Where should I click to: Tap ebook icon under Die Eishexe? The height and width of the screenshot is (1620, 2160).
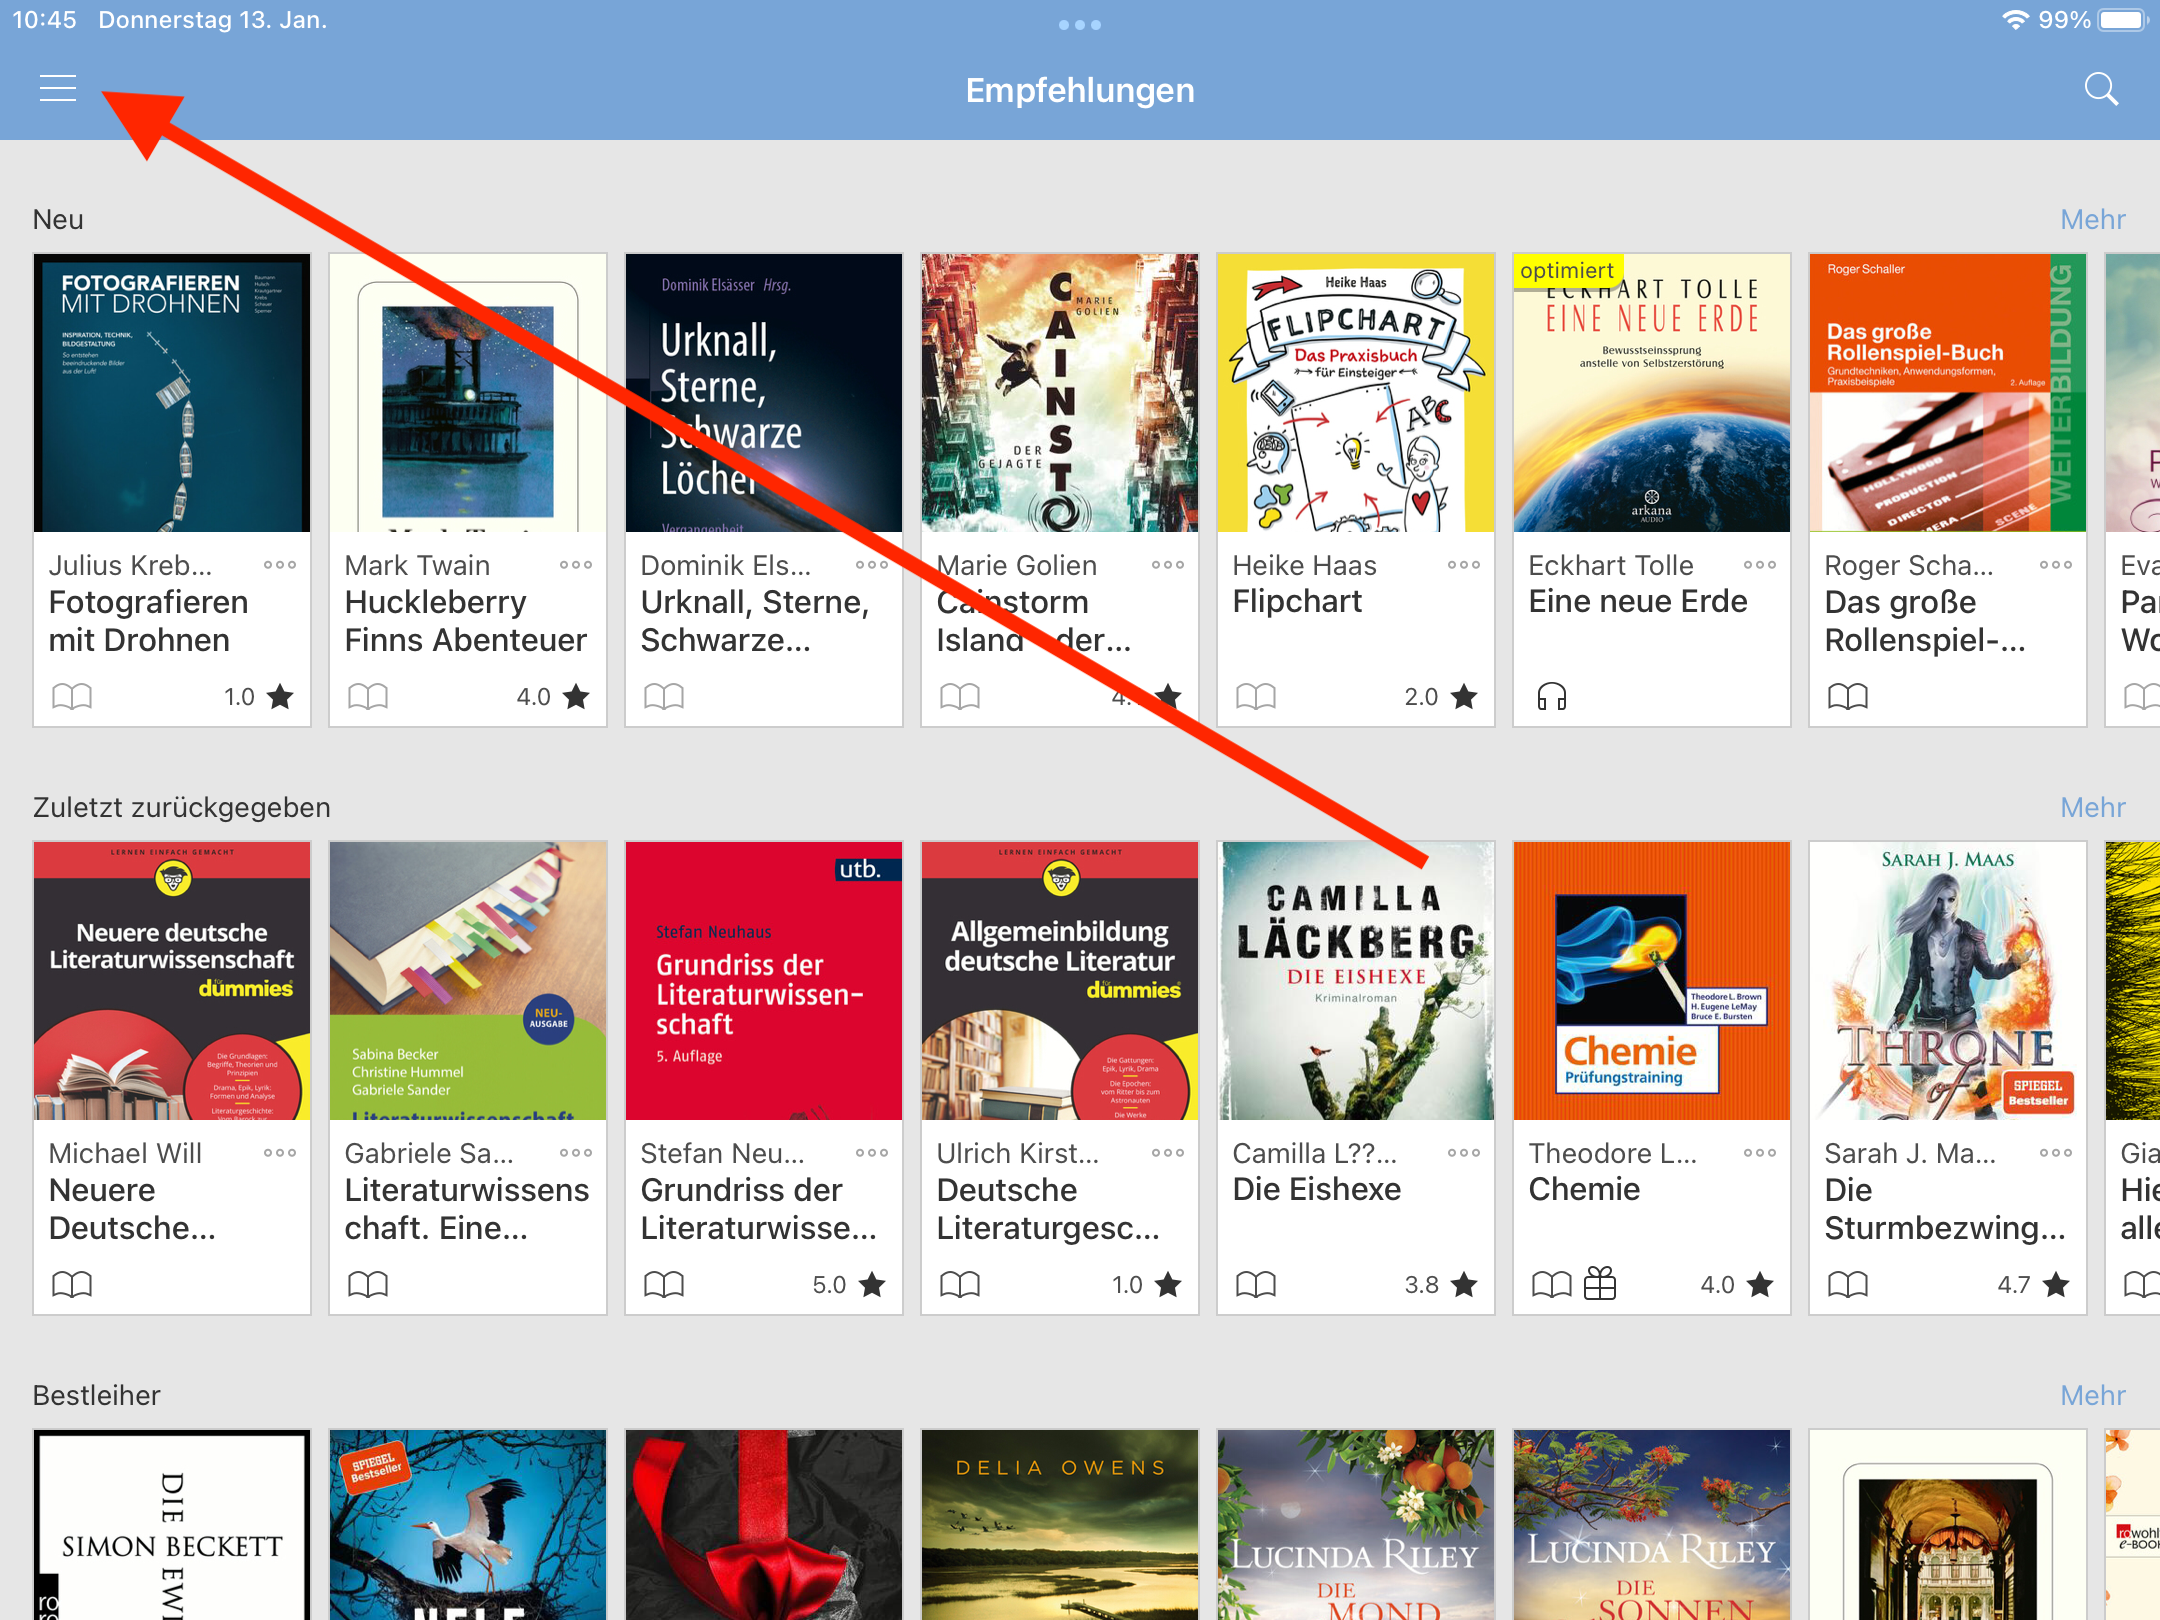click(x=1256, y=1283)
